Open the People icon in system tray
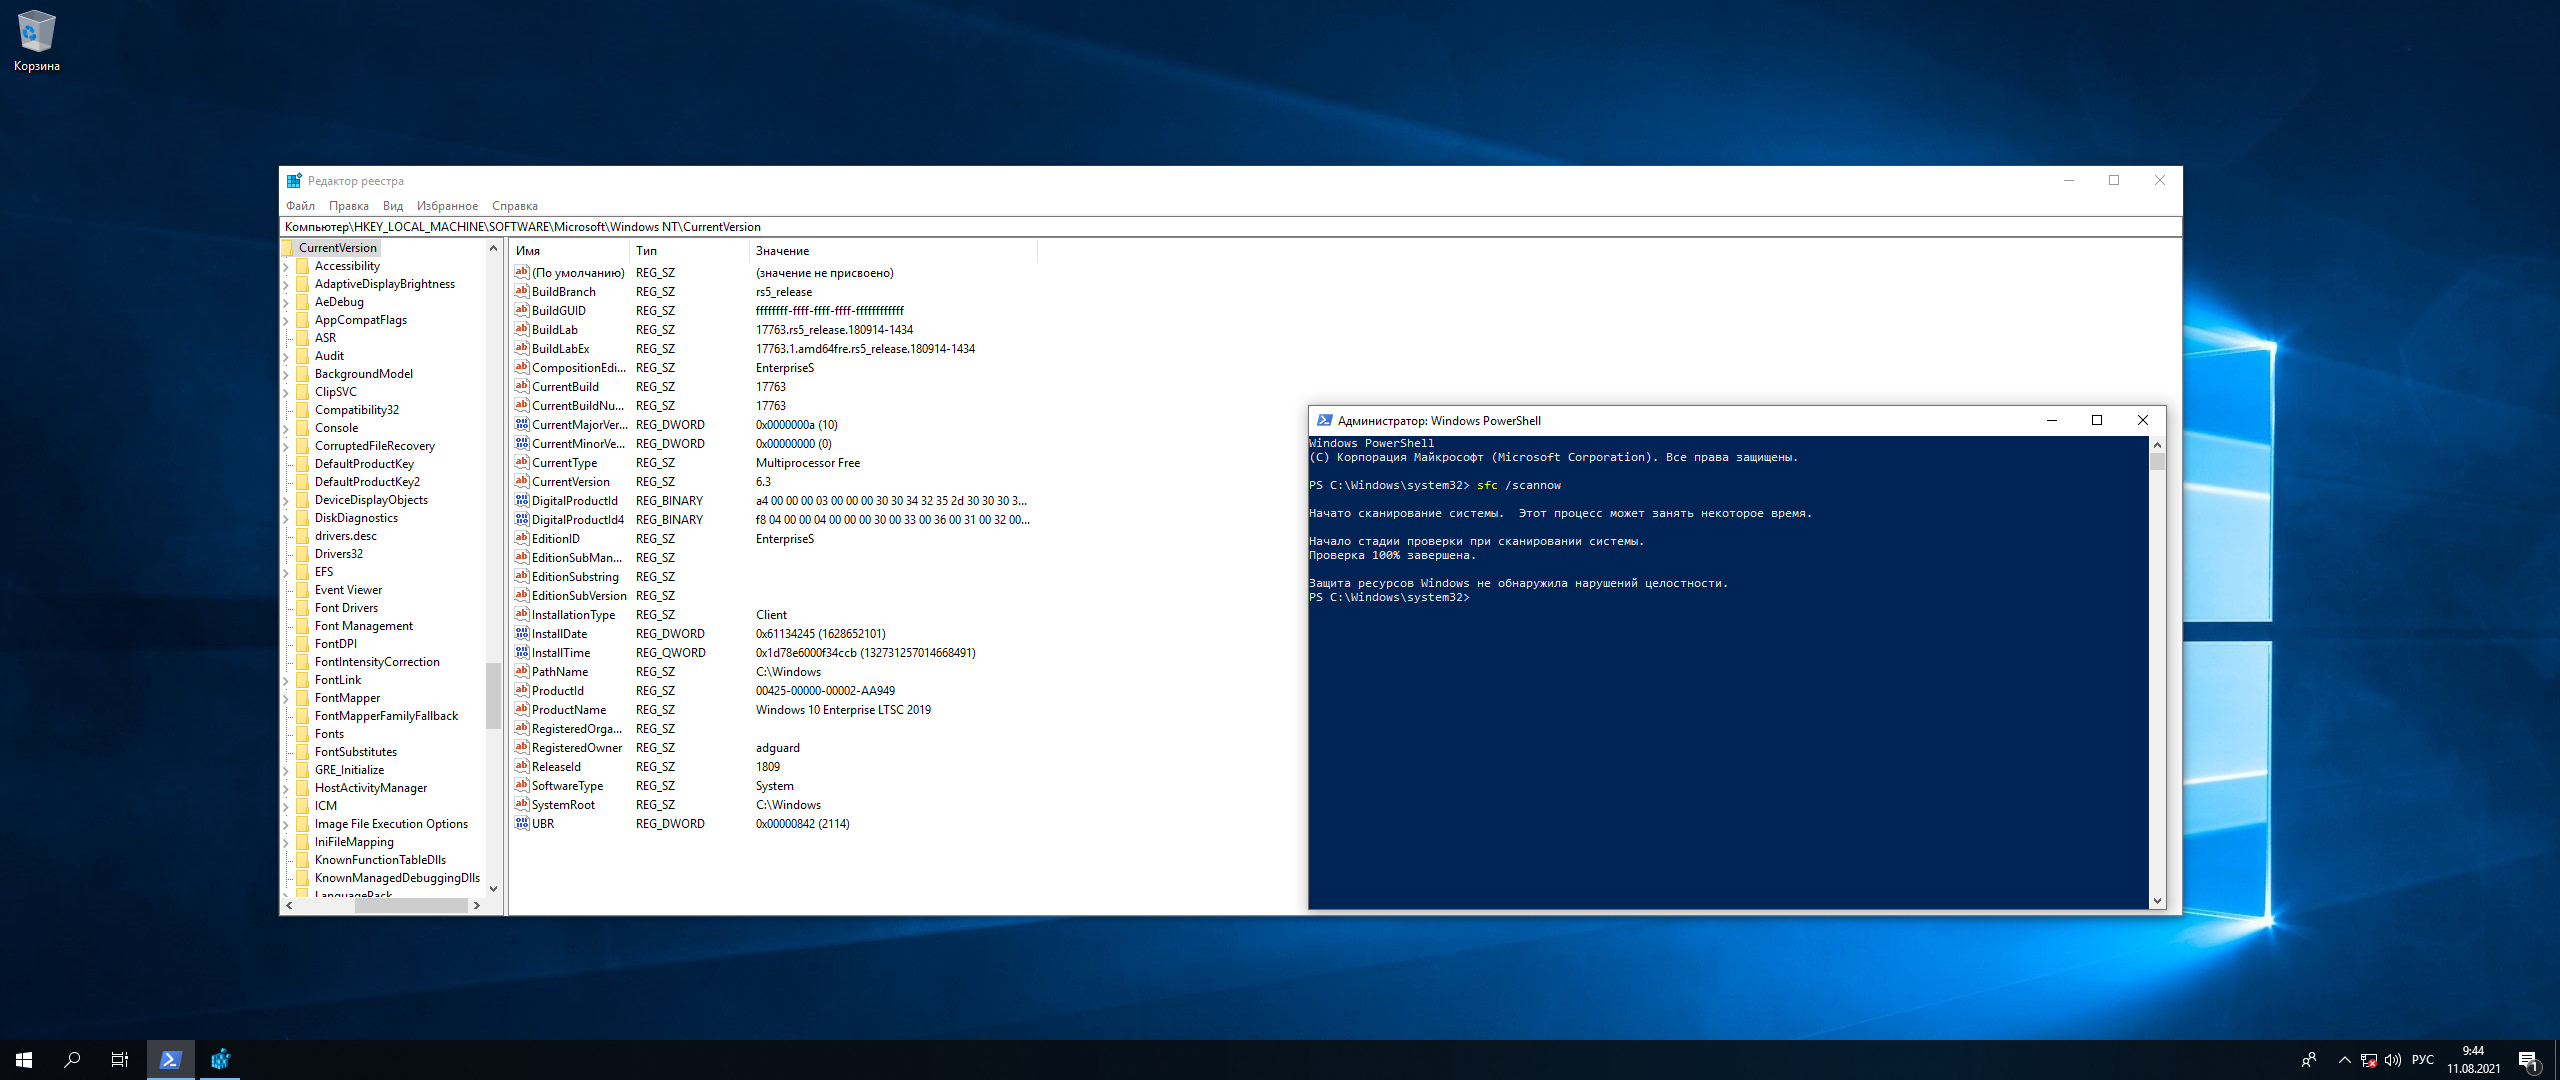The width and height of the screenshot is (2560, 1080). (x=2309, y=1060)
